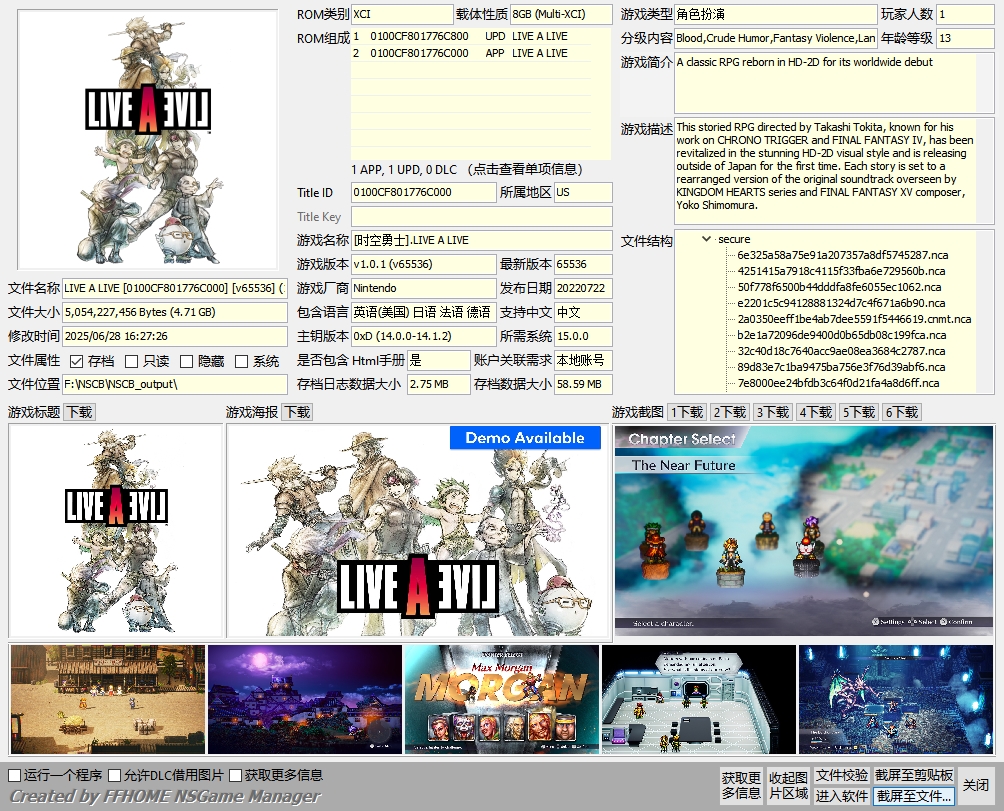Click the 修改时间 2025/06/28 field
The image size is (1004, 811).
(x=175, y=337)
